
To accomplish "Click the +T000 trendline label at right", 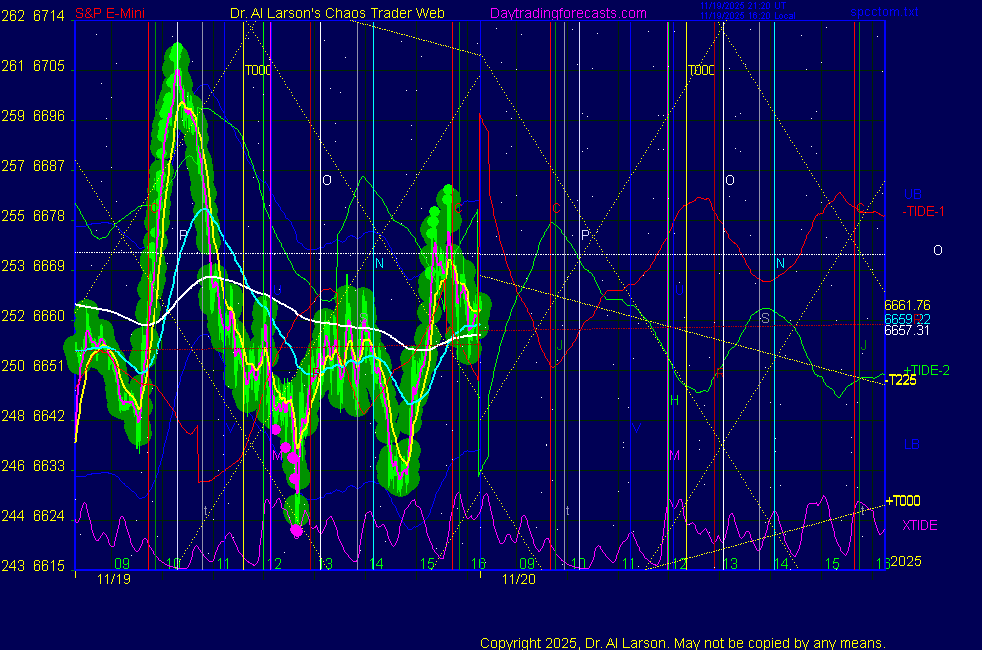I will click(x=903, y=501).
